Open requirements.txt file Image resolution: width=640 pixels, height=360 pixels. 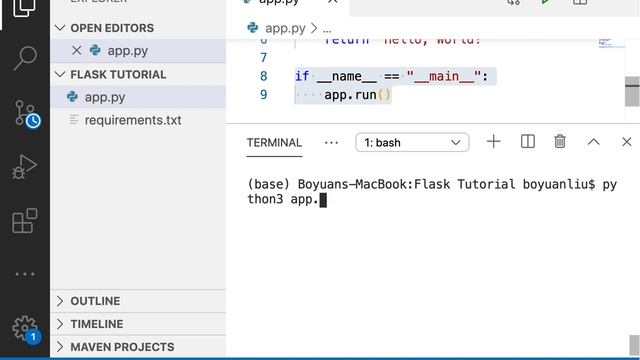(x=138, y=120)
